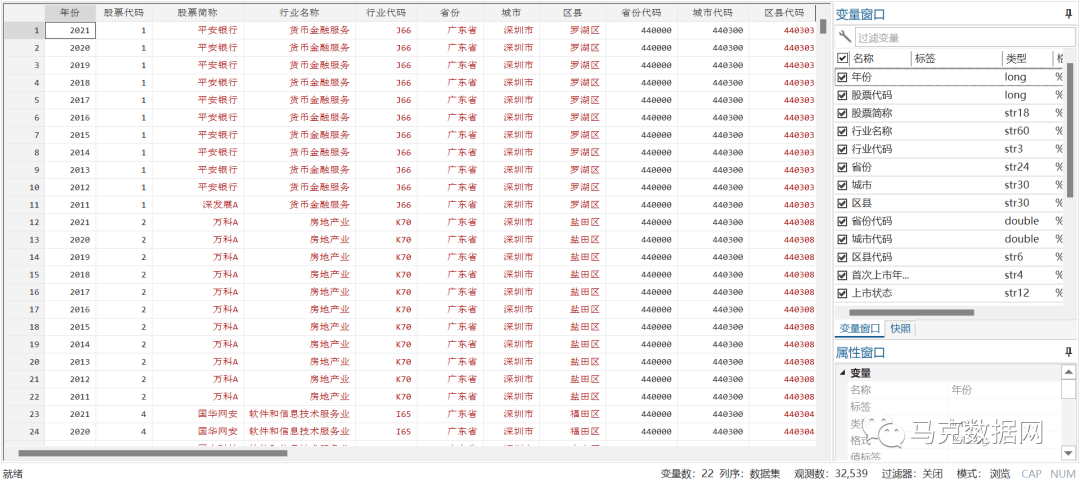Click 变量数: 22 in status bar

pos(687,473)
